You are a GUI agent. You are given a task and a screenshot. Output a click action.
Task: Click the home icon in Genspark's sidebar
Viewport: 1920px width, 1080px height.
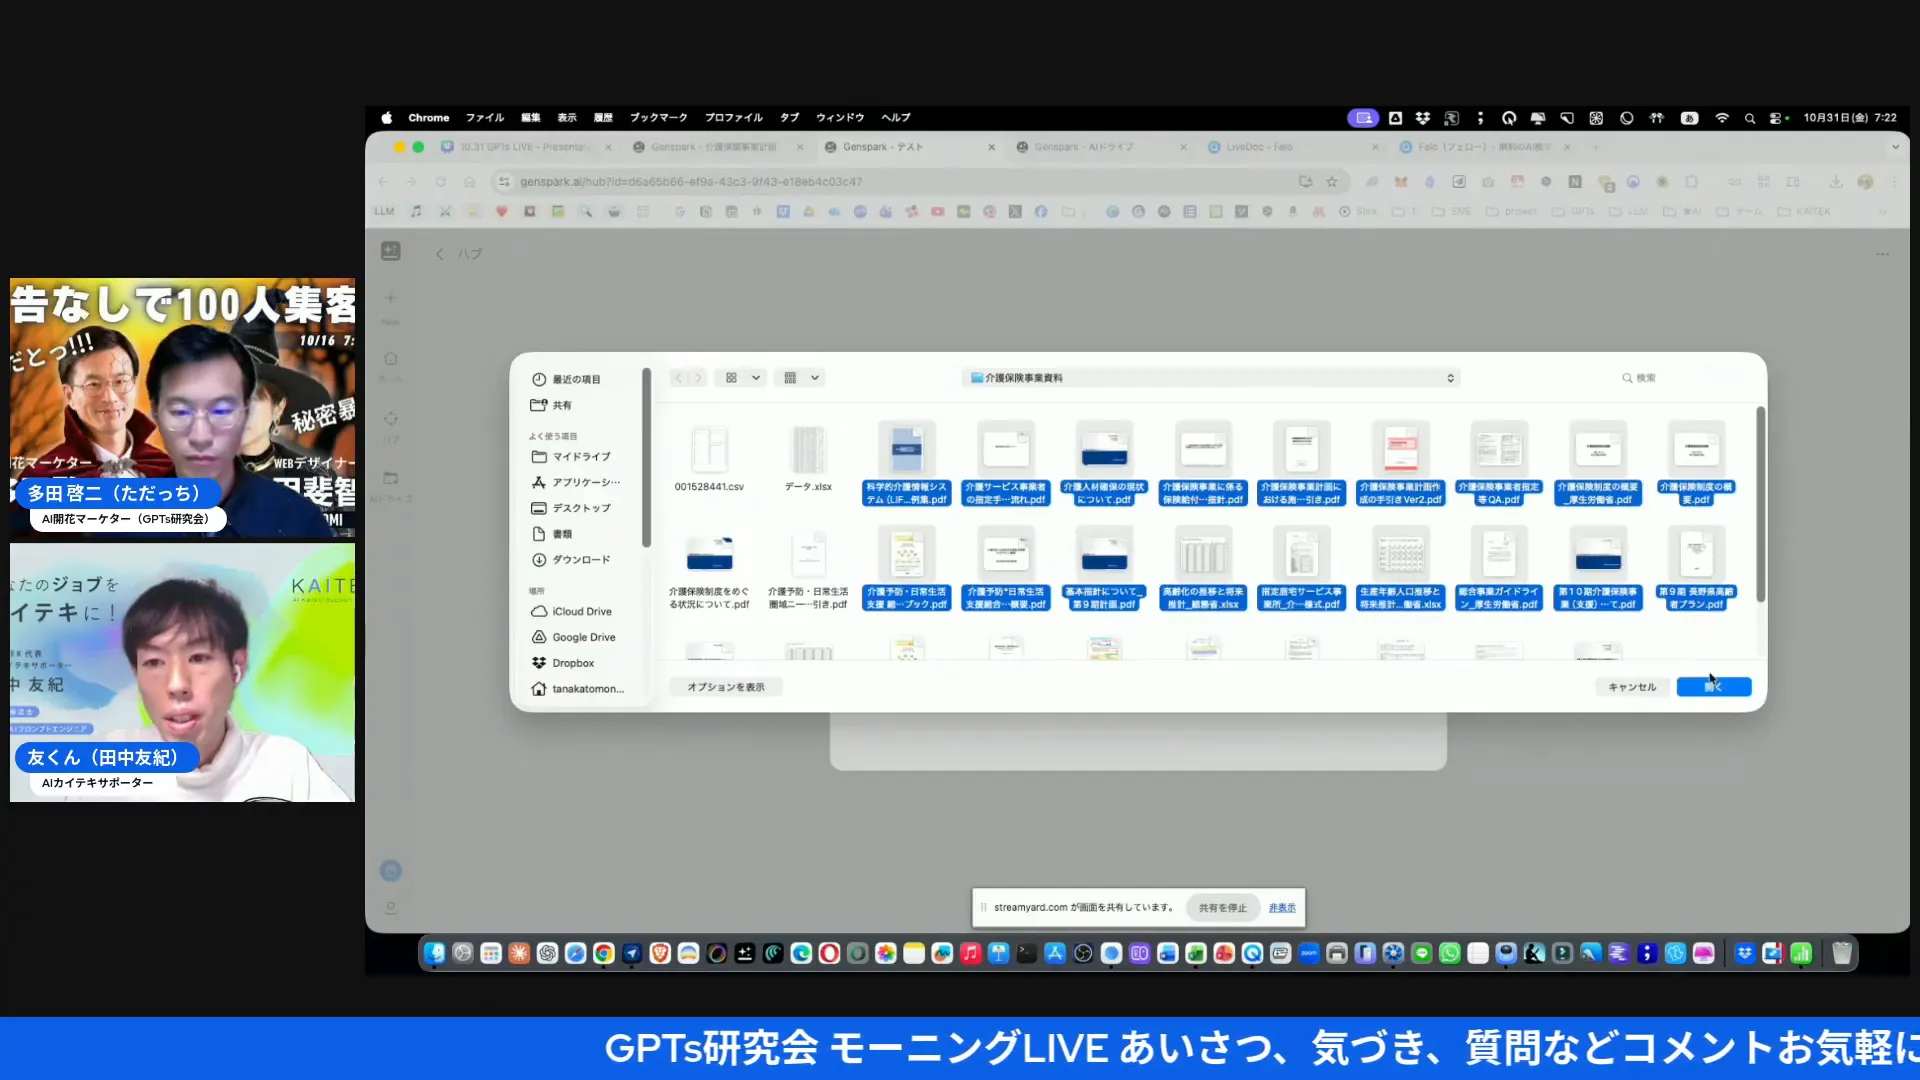coord(391,358)
